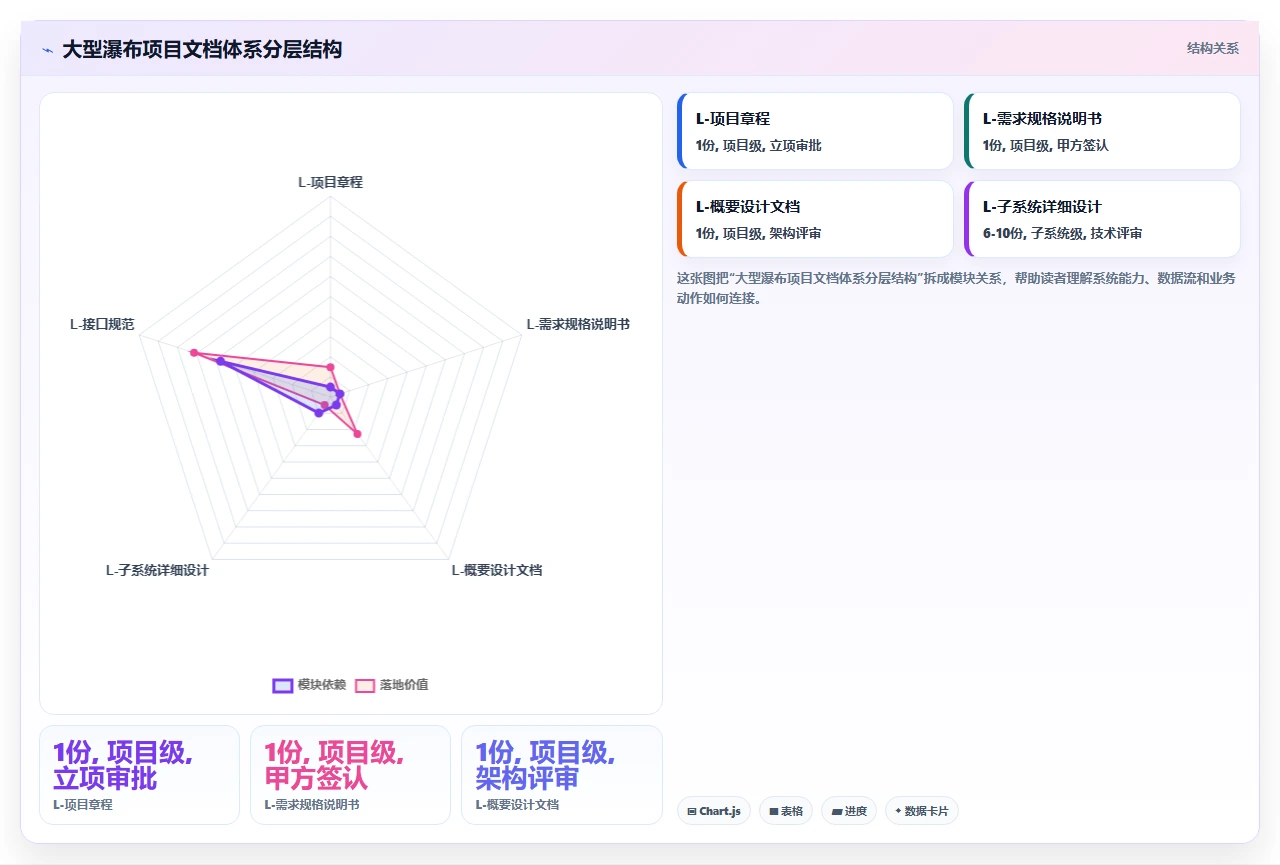Click the large pink 甲方签认 stat tile
This screenshot has height=865, width=1280.
point(350,775)
